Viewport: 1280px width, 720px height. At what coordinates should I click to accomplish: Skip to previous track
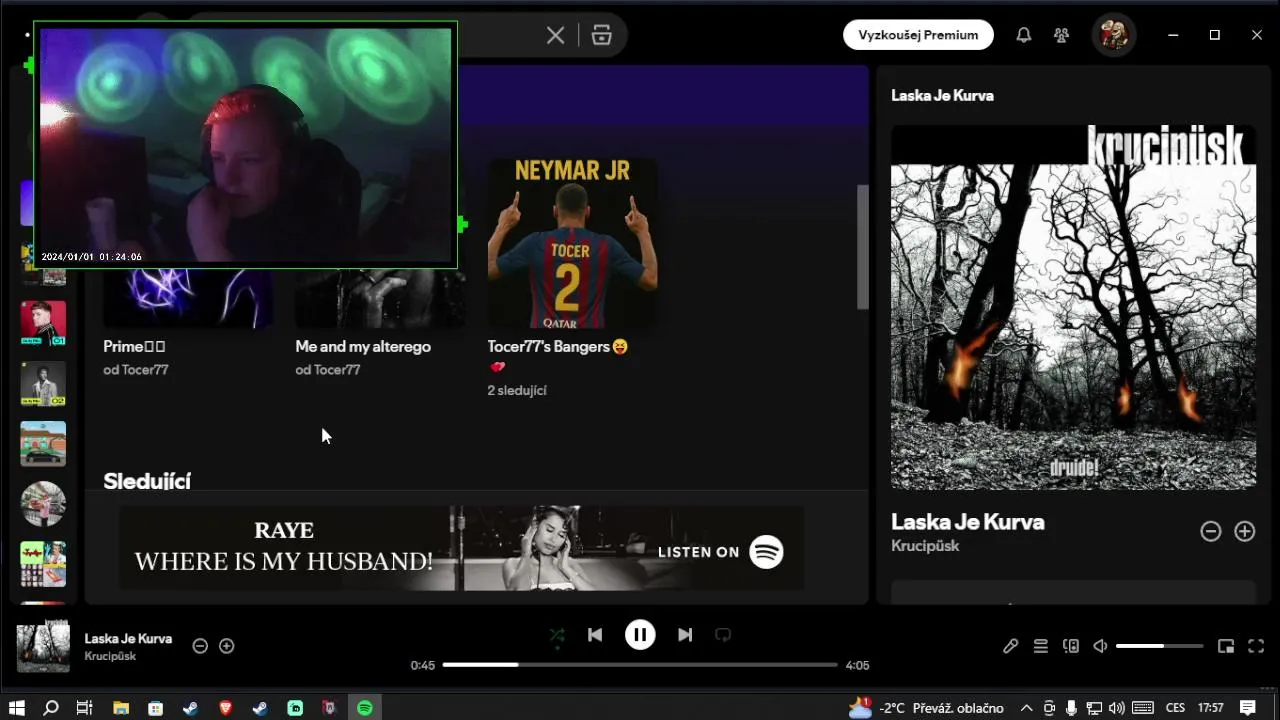[595, 635]
